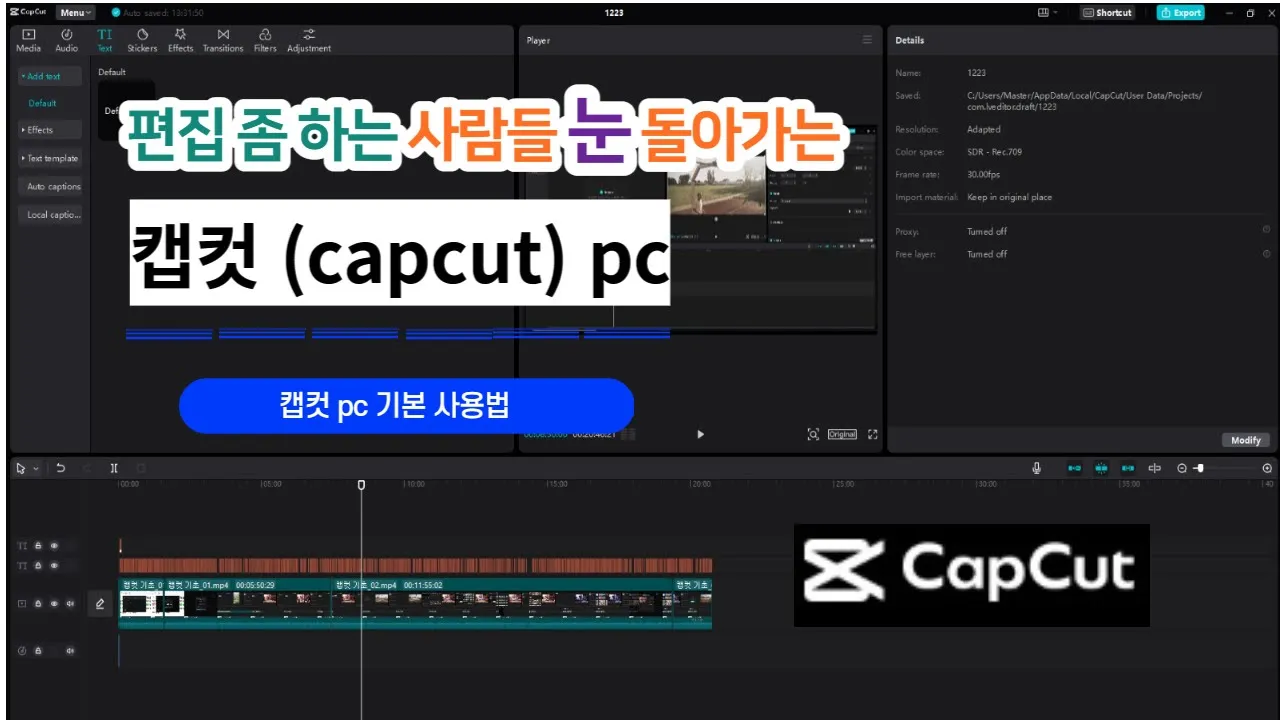Open the Filters tab

(265, 40)
